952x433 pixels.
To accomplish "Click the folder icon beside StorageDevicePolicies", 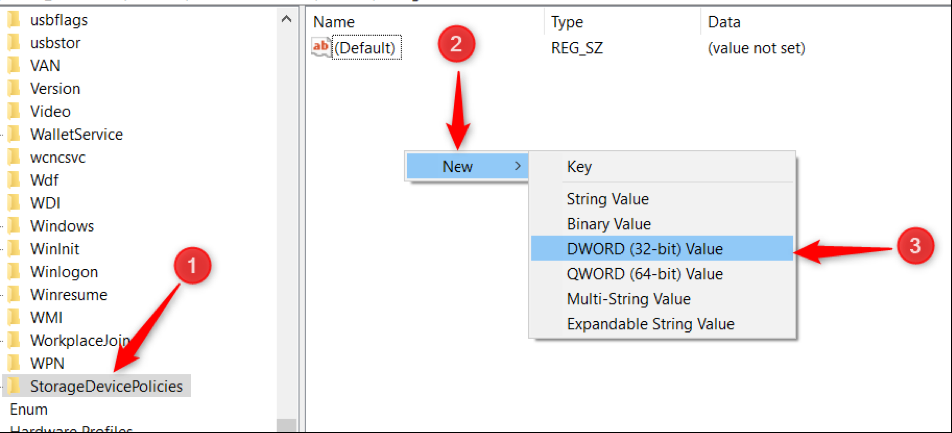I will (14, 386).
